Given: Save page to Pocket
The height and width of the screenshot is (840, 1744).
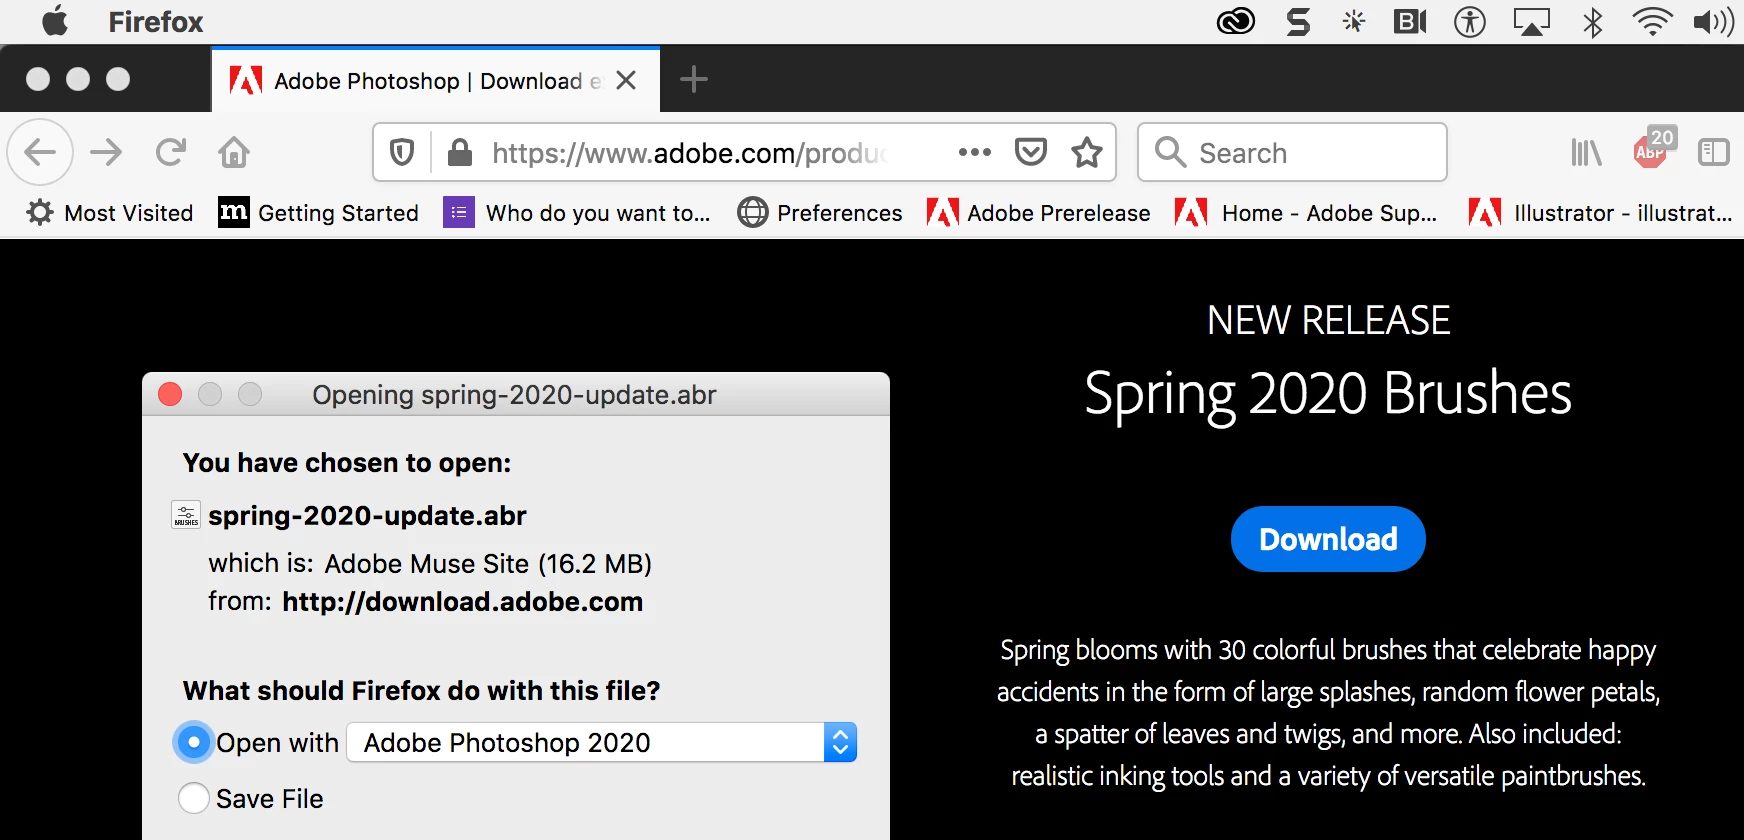Looking at the screenshot, I should click(1031, 152).
